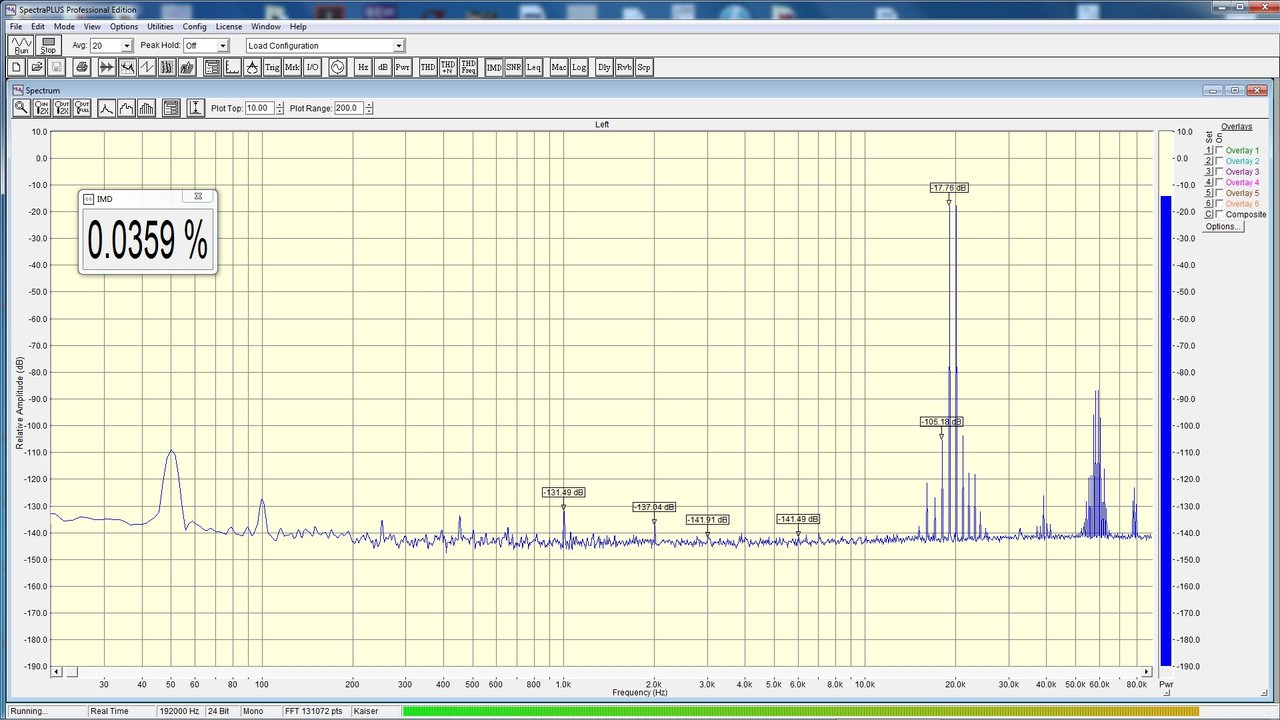The image size is (1280, 720).
Task: Click the zoom in 2X icon
Action: point(42,108)
